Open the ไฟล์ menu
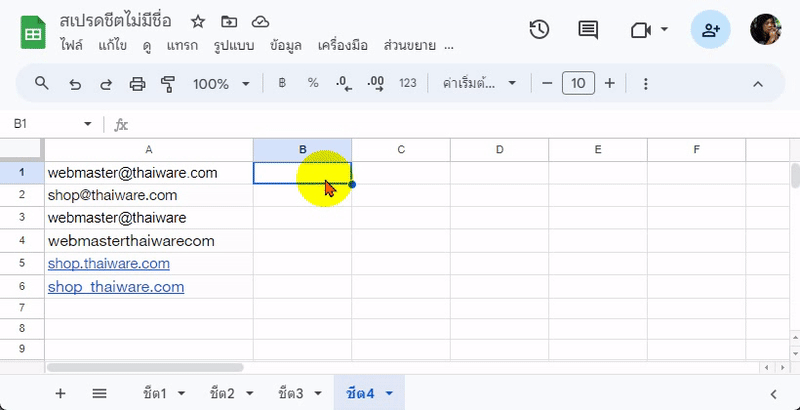The image size is (800, 410). click(x=71, y=46)
